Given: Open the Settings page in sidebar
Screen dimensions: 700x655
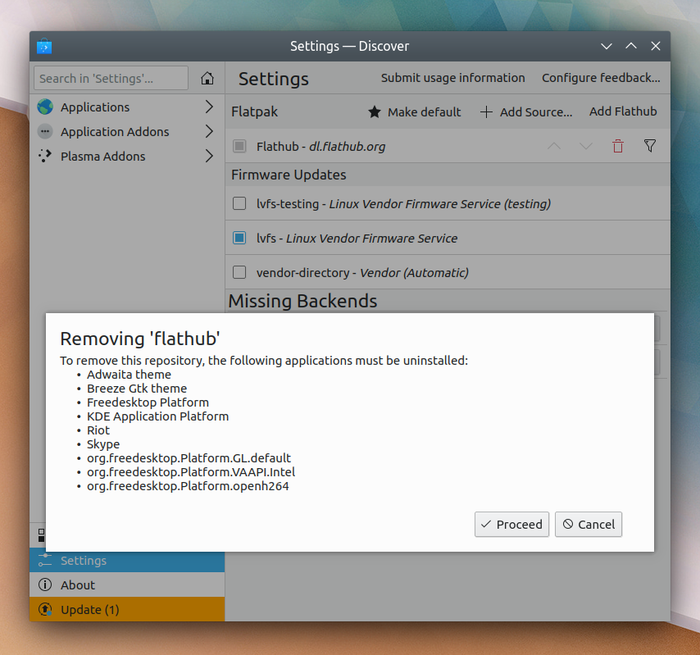Looking at the screenshot, I should click(x=127, y=560).
